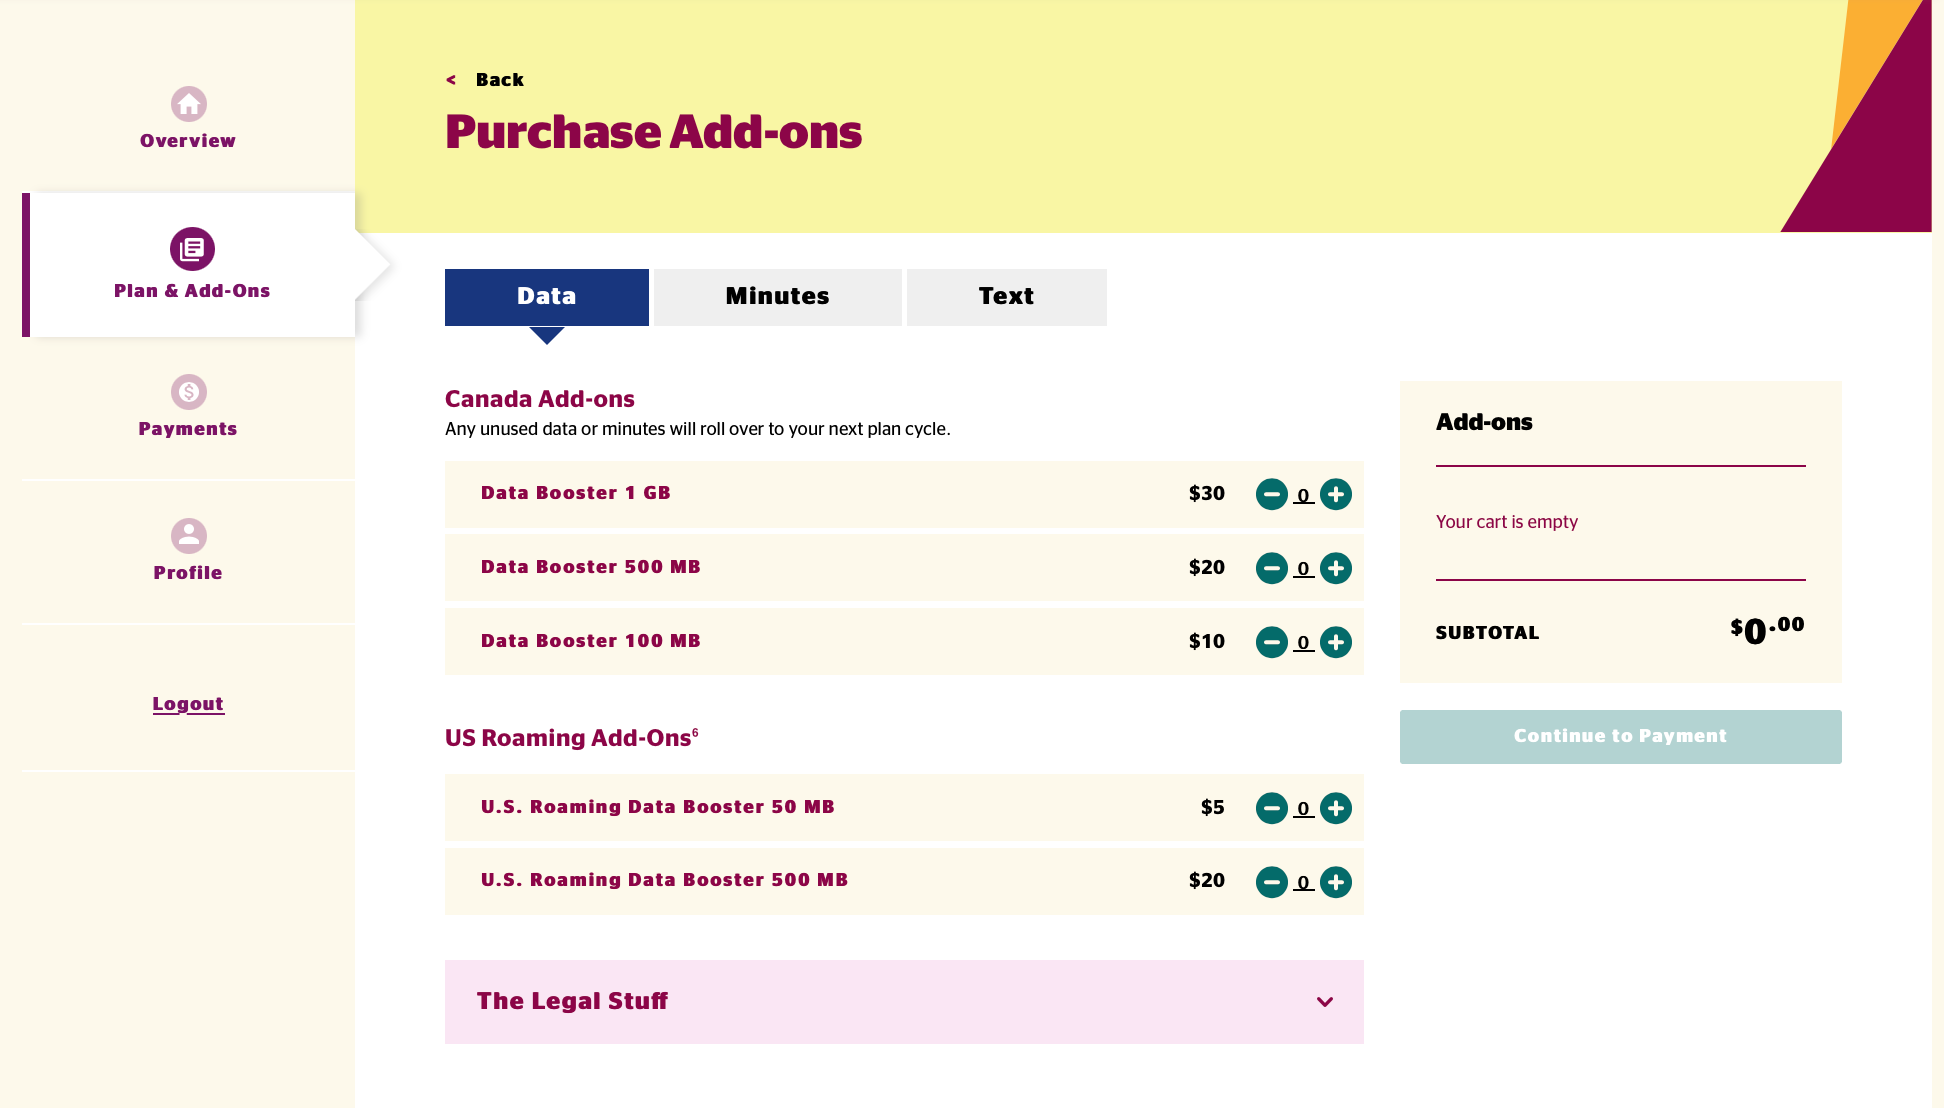Click quantity field for Data Booster 100 MB

pos(1303,642)
